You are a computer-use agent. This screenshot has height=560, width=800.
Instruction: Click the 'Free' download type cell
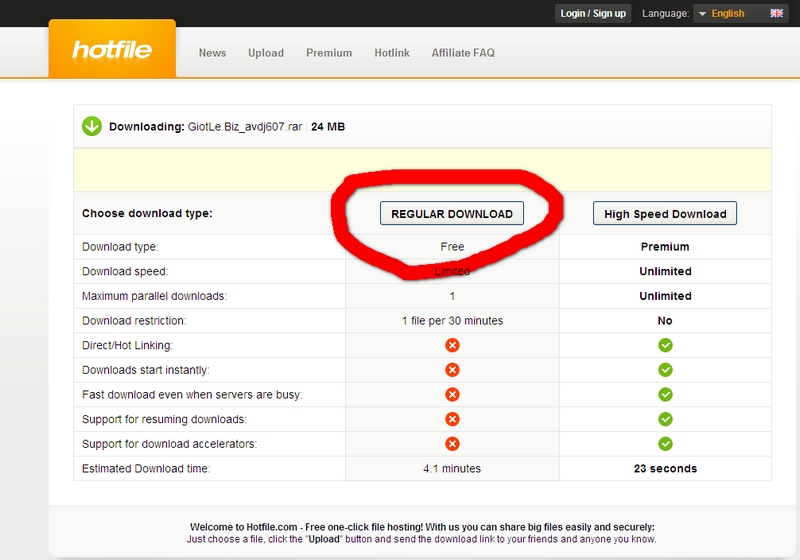(452, 247)
